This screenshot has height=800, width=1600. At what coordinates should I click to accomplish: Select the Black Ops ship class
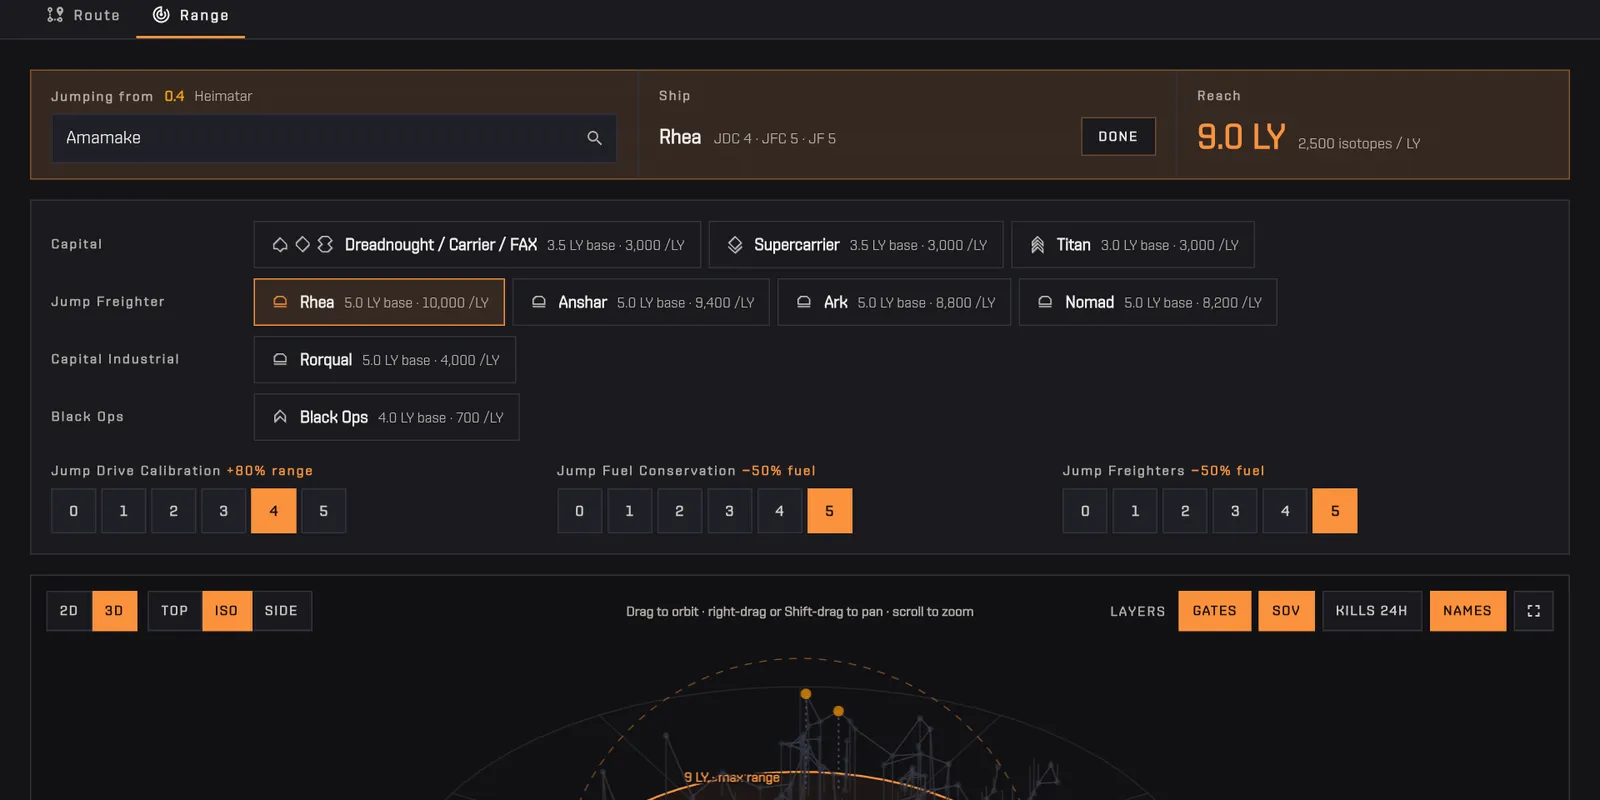387,417
